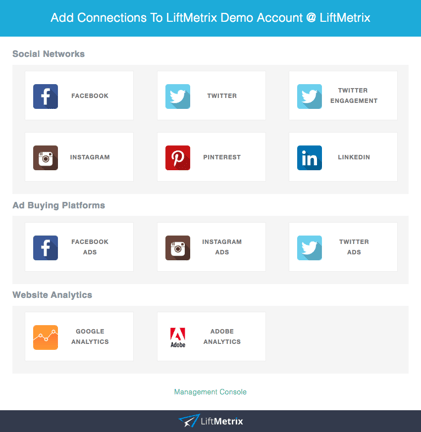Click the INSTAGRAM ADS label
The width and height of the screenshot is (421, 432).
click(222, 247)
